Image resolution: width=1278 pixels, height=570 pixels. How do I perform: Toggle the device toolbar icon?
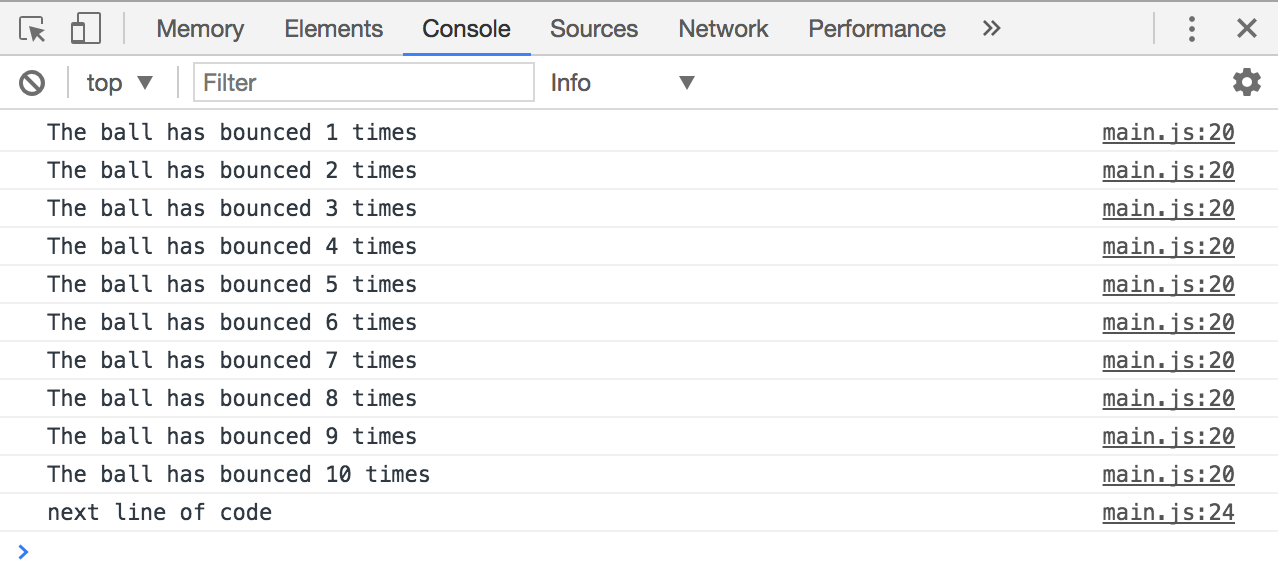point(85,29)
